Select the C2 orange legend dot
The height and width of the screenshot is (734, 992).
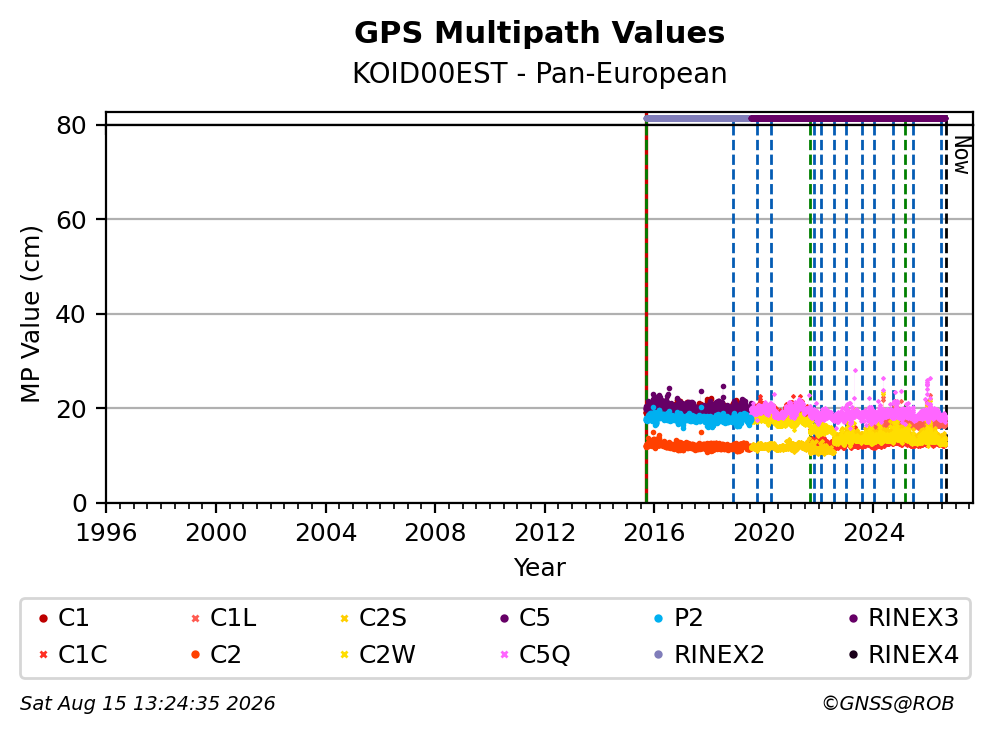pyautogui.click(x=195, y=655)
